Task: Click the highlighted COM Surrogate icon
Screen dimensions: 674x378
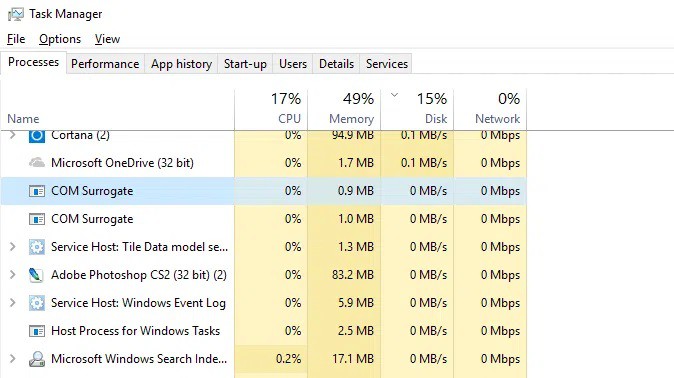Action: 37,191
